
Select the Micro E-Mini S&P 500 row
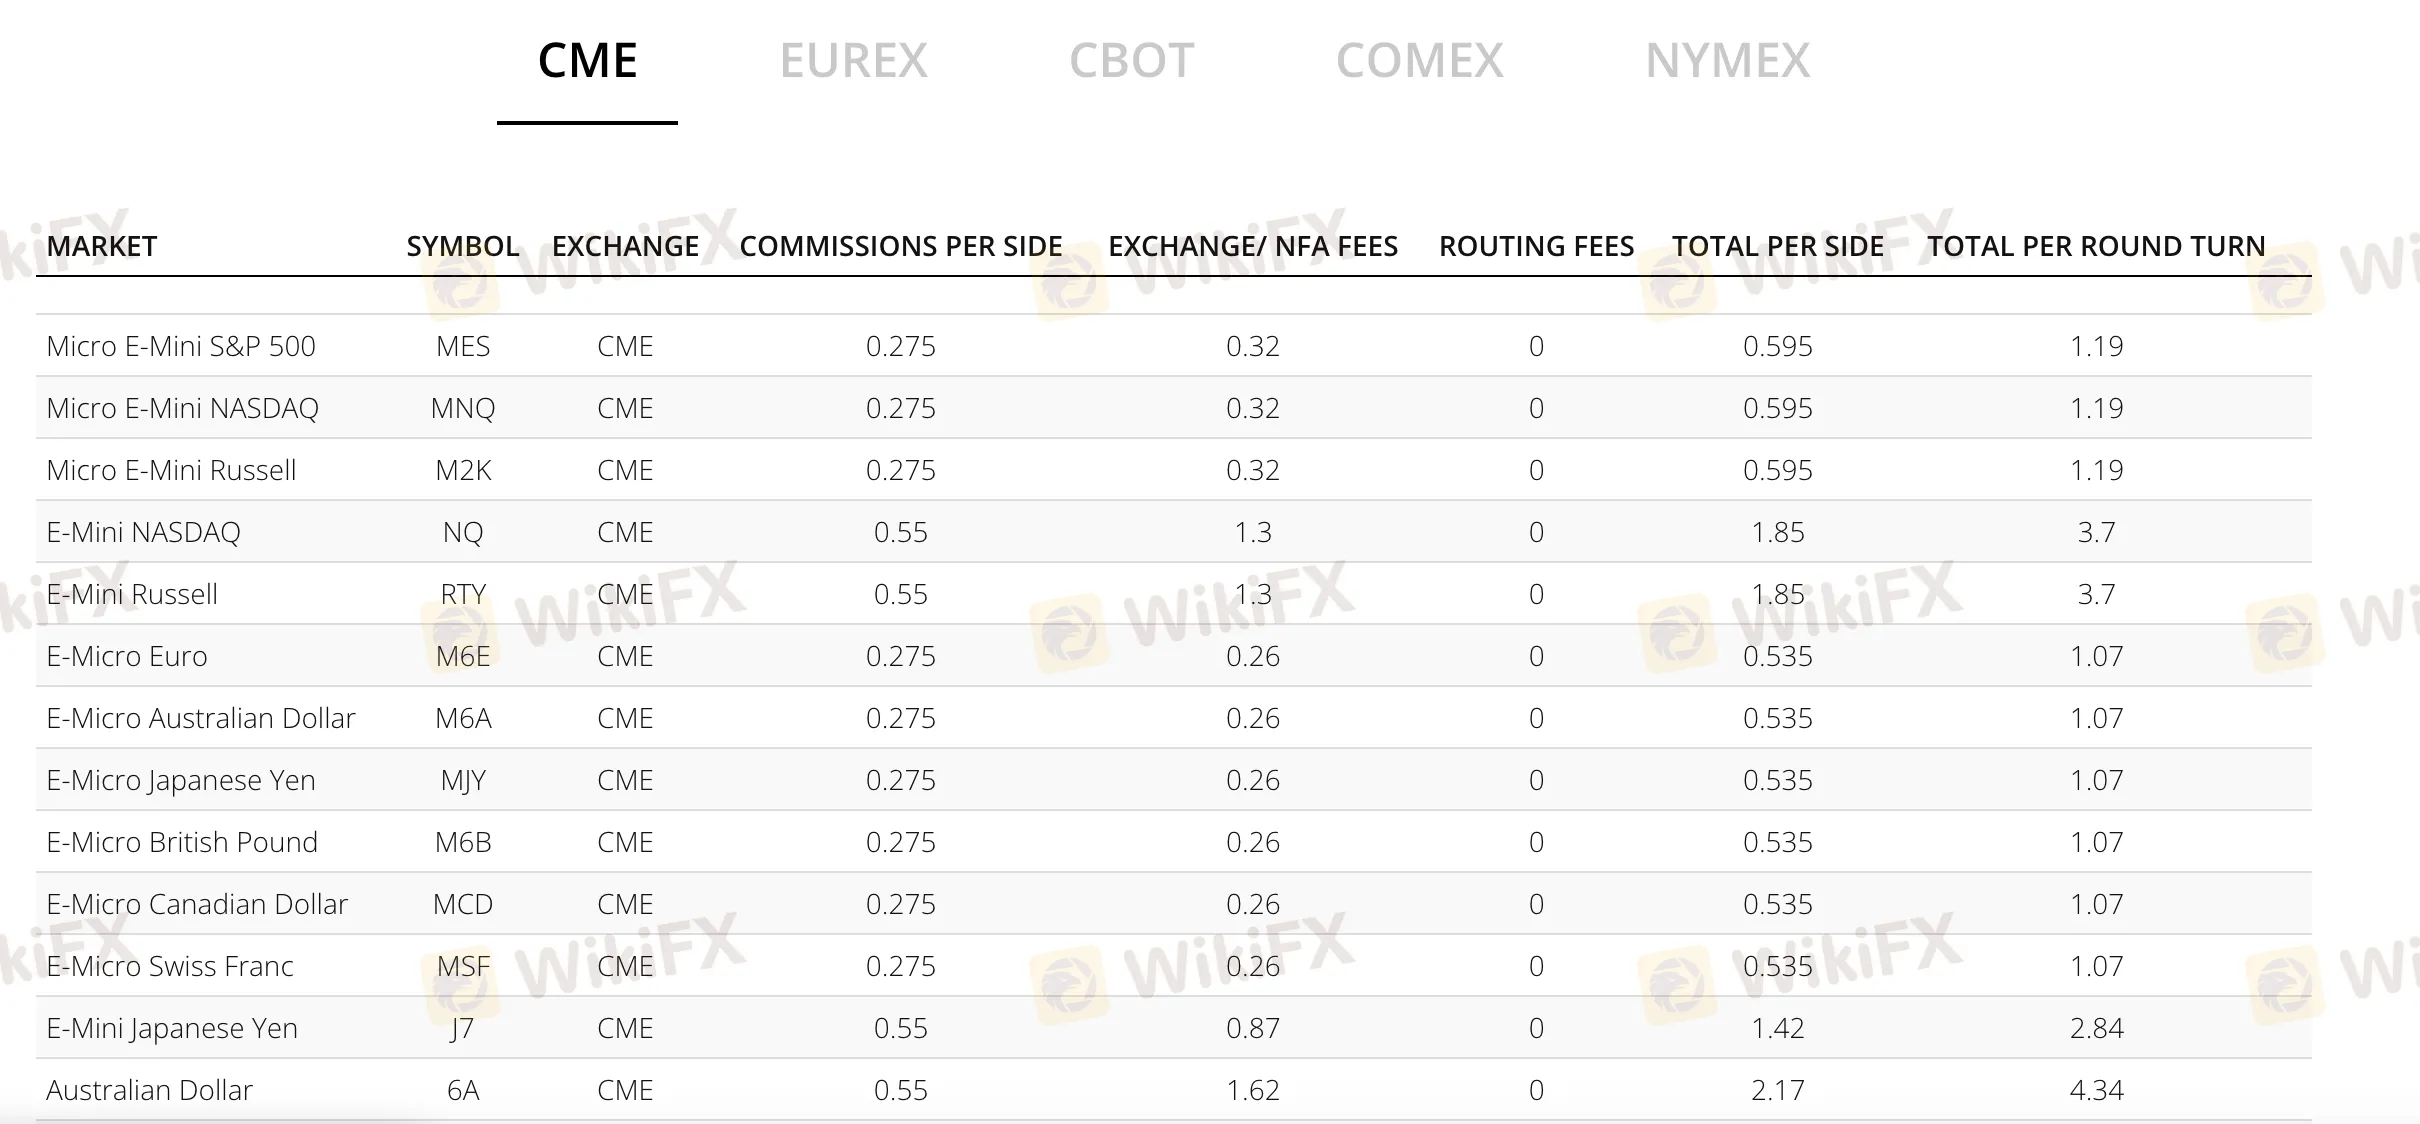pyautogui.click(x=181, y=346)
